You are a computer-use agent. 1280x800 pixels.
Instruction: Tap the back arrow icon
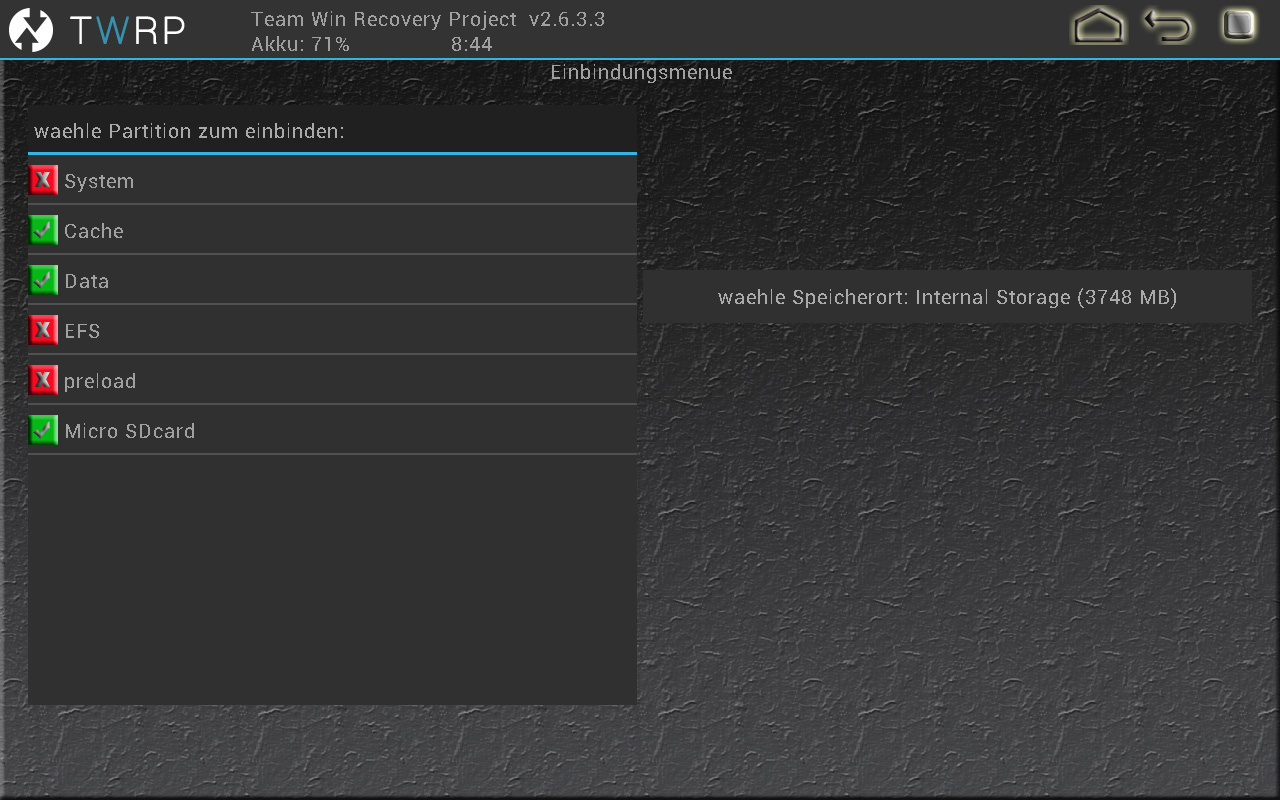click(1168, 26)
